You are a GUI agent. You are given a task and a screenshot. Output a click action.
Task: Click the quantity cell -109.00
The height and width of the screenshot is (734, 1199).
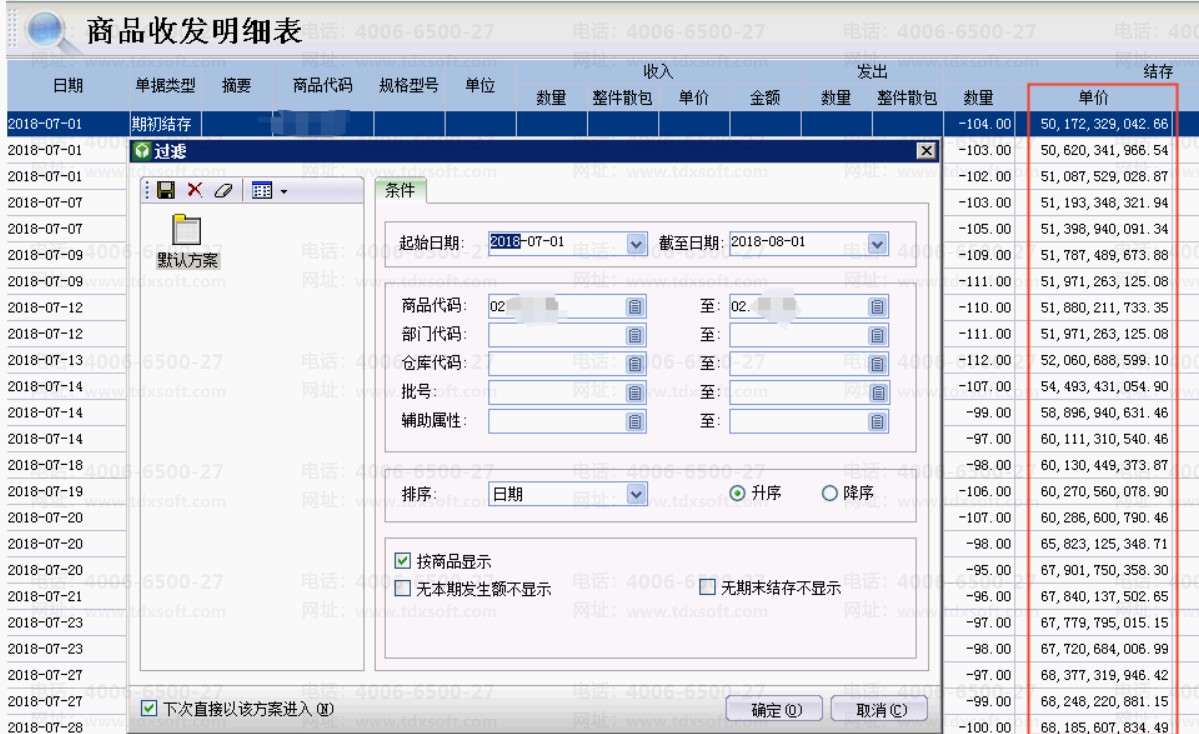point(979,255)
